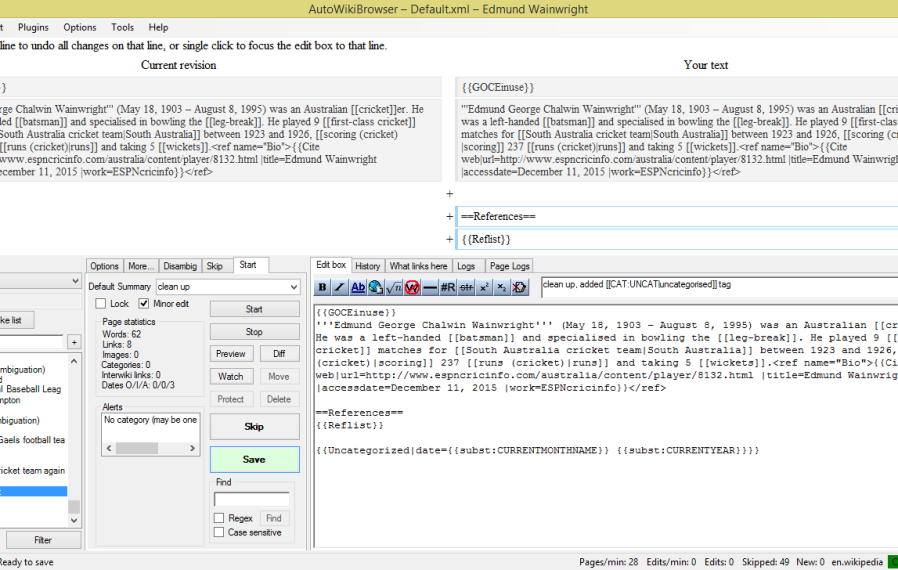Click the Protect button

click(x=230, y=399)
